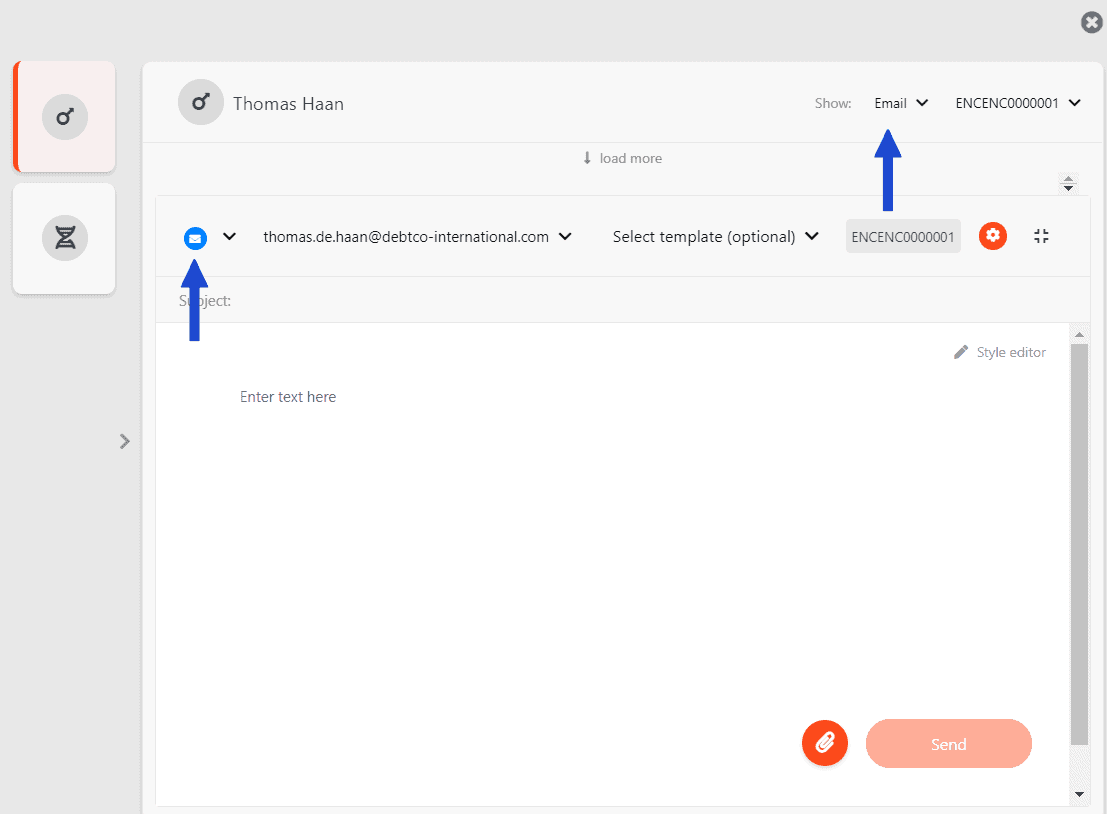Open the recipient email address dropdown

click(417, 237)
